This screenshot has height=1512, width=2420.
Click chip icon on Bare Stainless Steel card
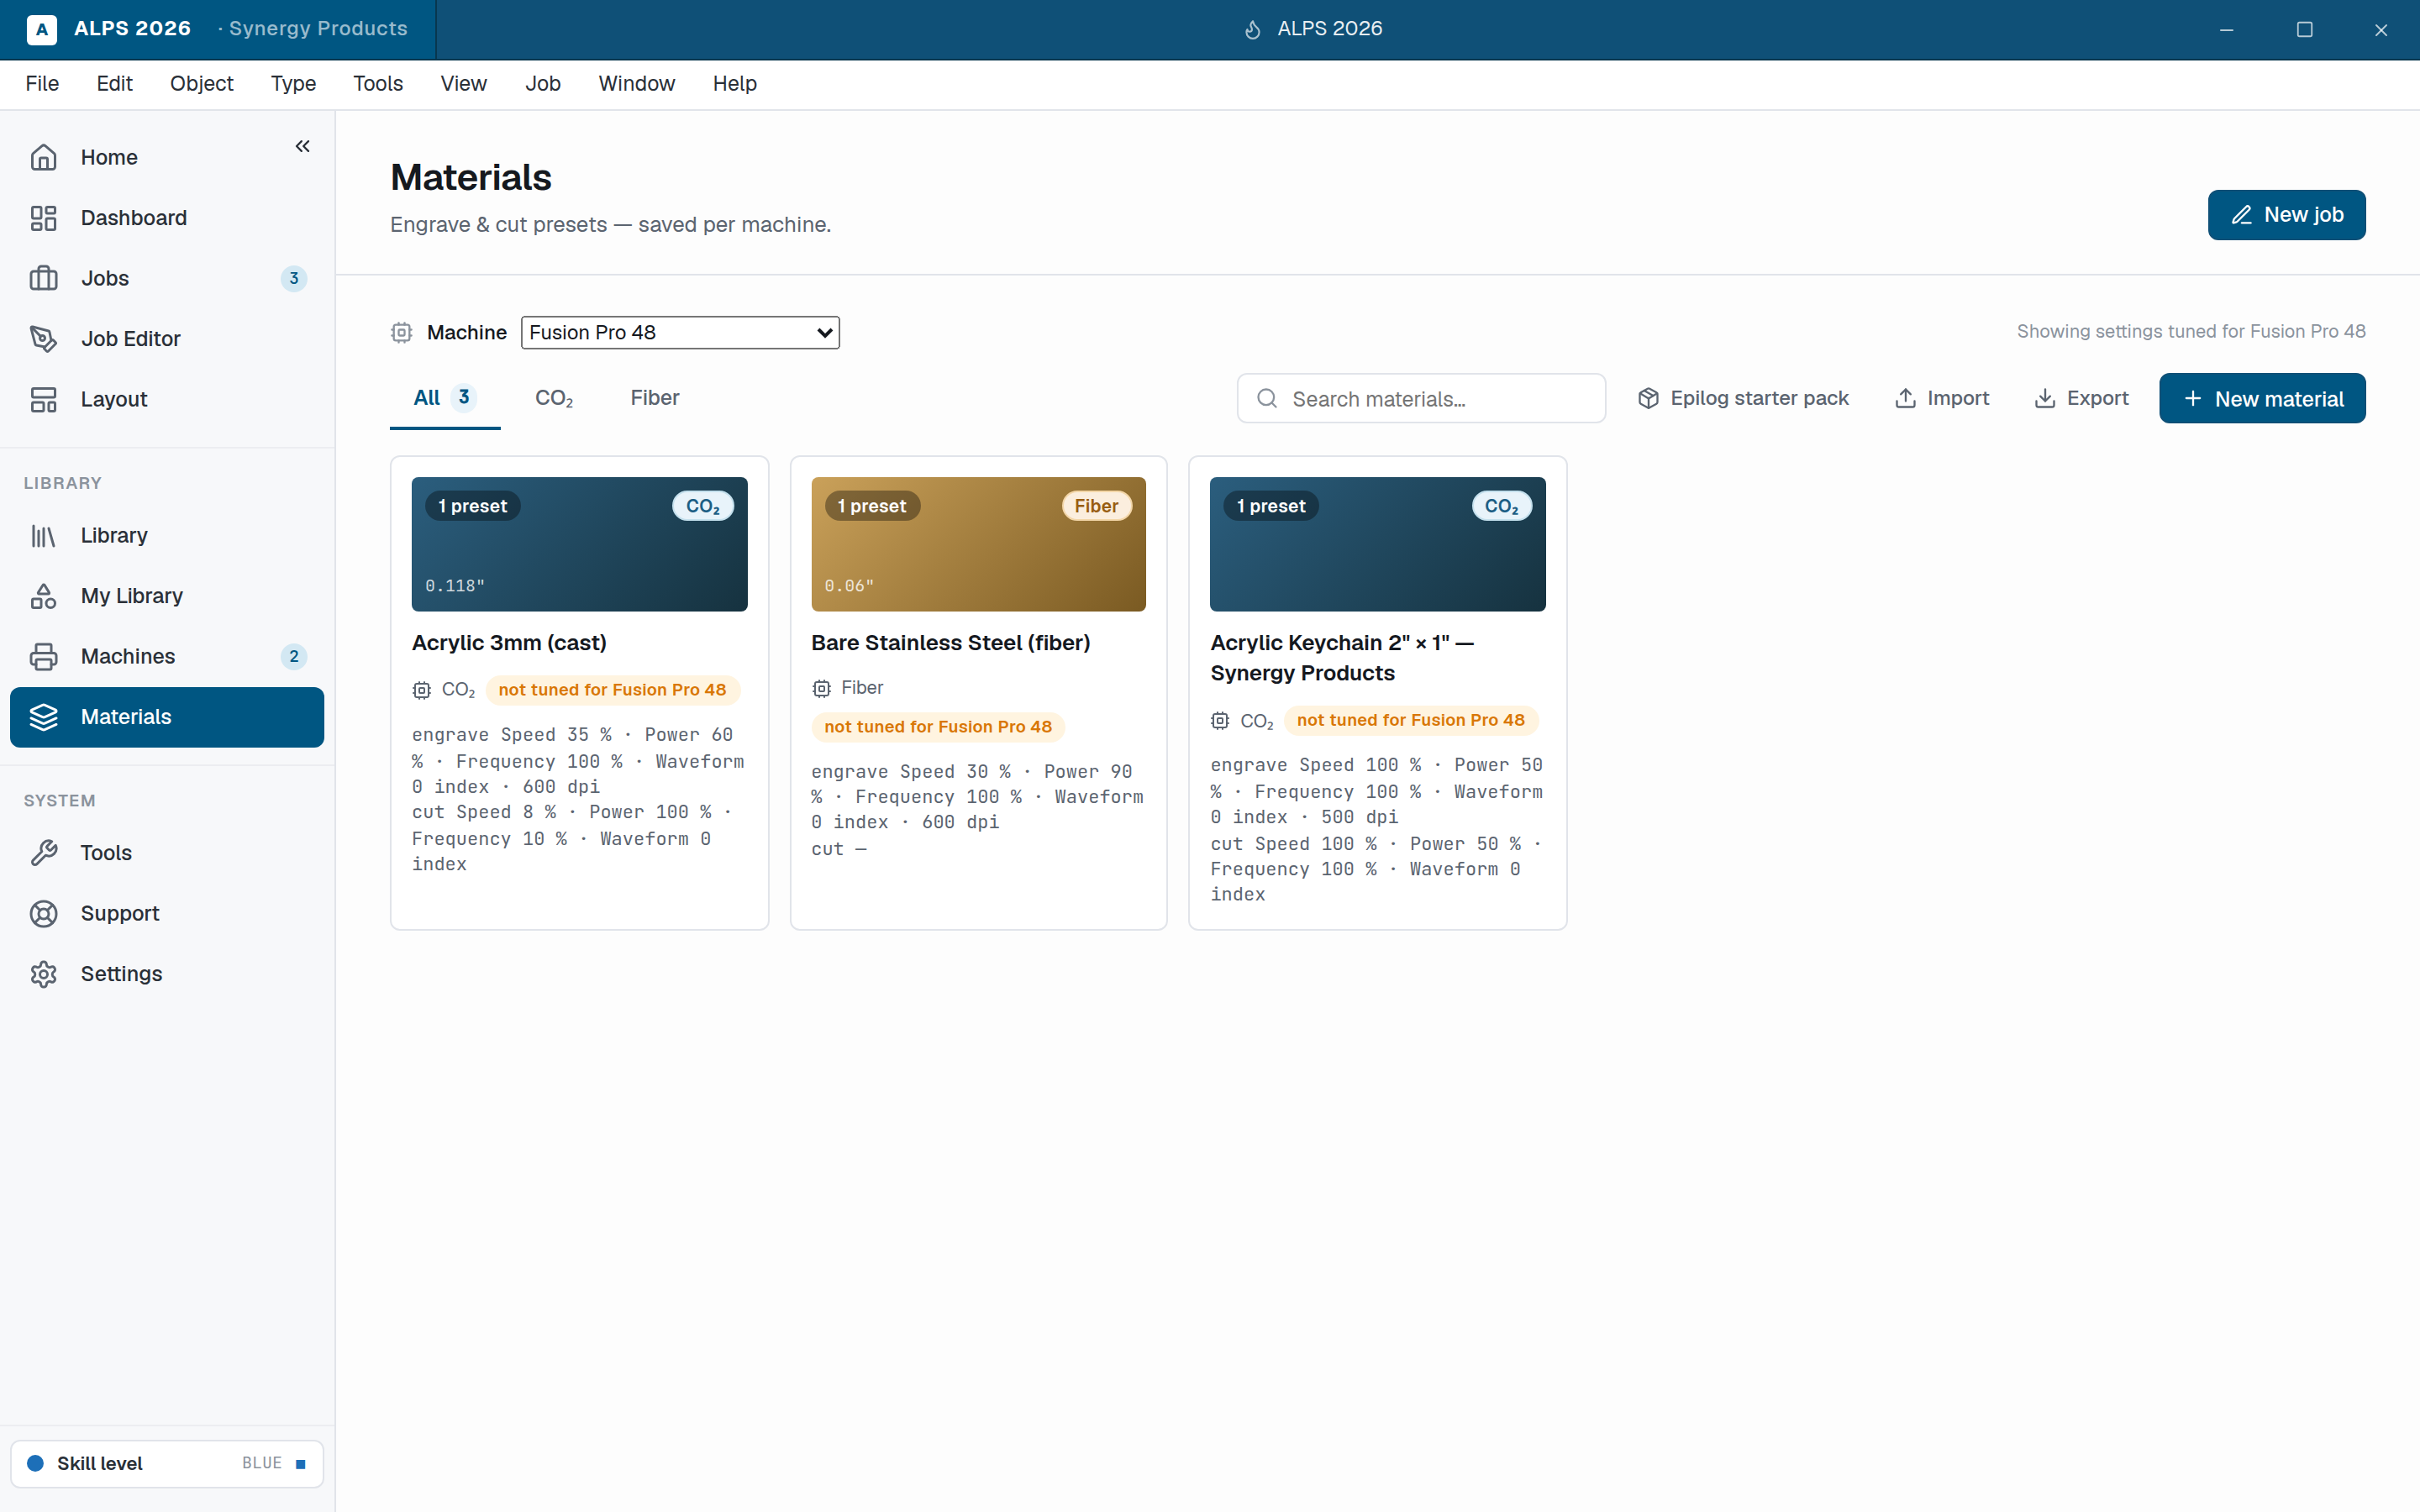[x=821, y=688]
